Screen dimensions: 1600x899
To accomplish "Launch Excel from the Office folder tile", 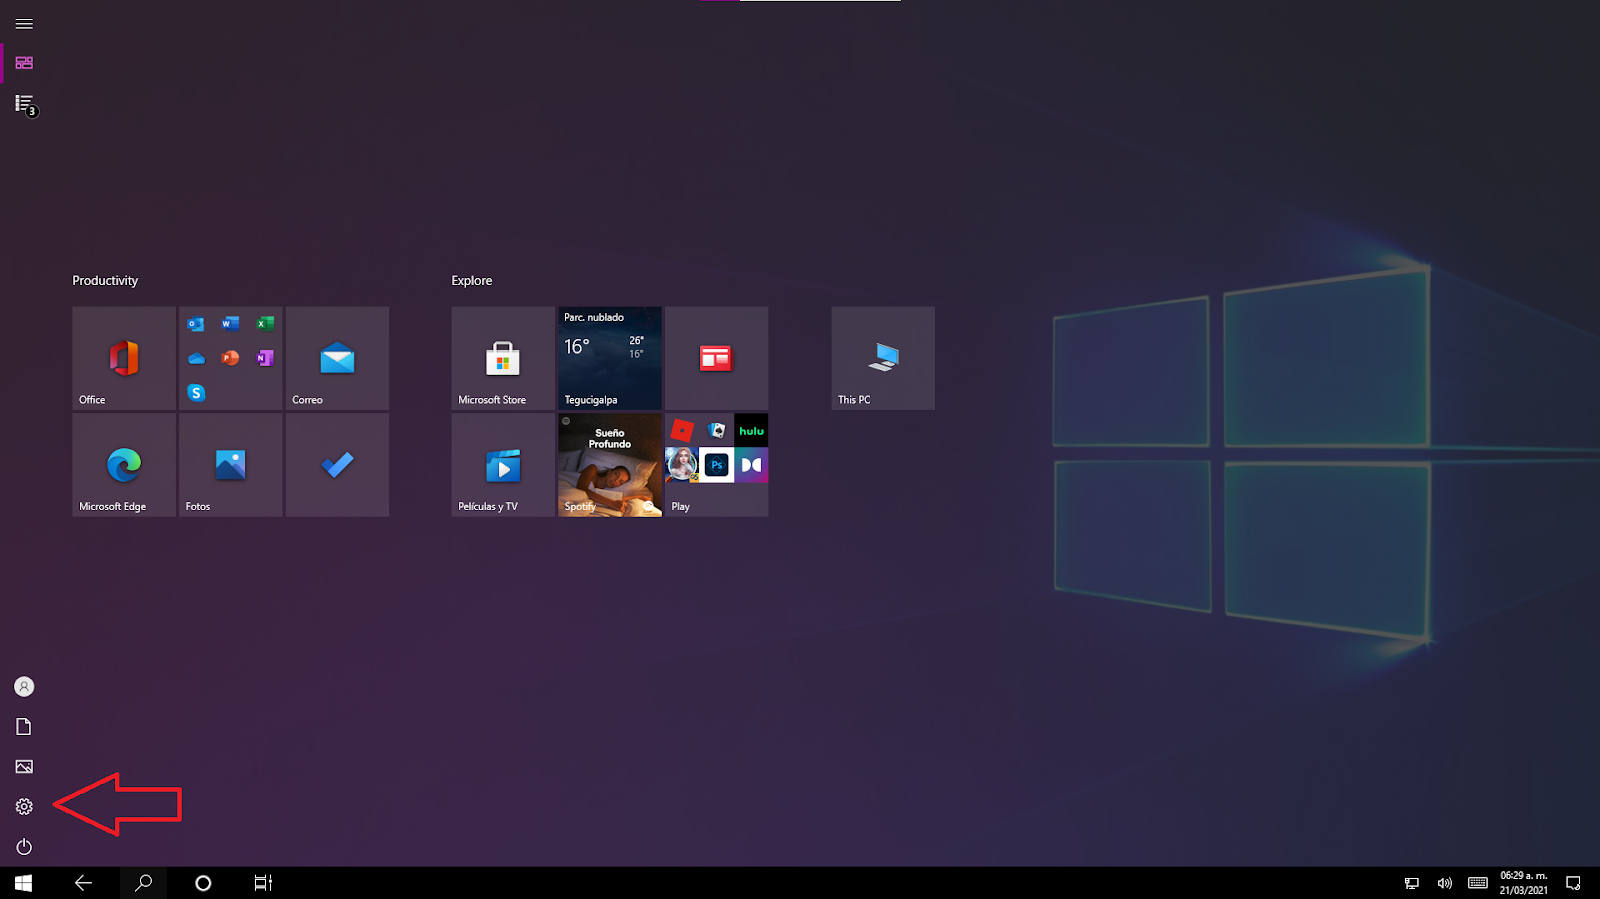I will click(x=265, y=323).
